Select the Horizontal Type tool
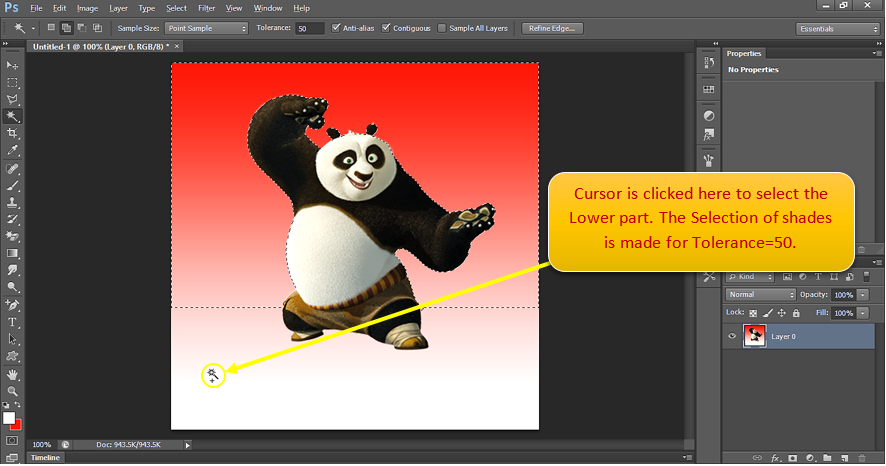886x466 pixels. point(12,322)
